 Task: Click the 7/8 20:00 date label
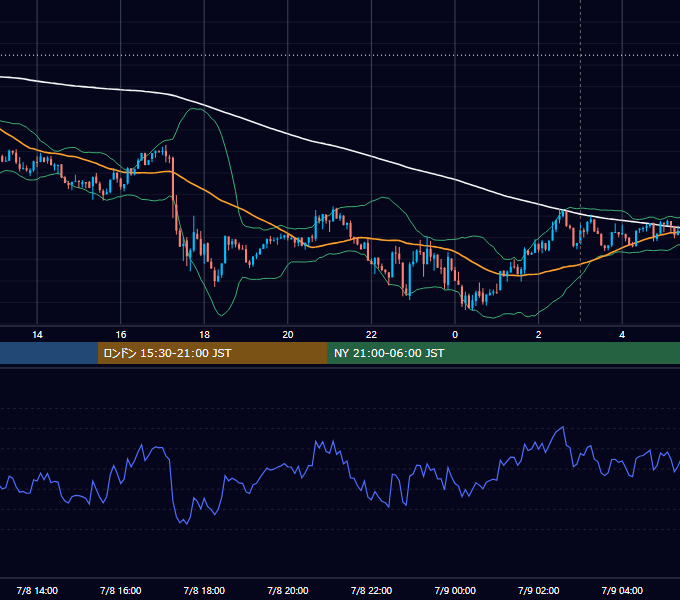[x=288, y=590]
